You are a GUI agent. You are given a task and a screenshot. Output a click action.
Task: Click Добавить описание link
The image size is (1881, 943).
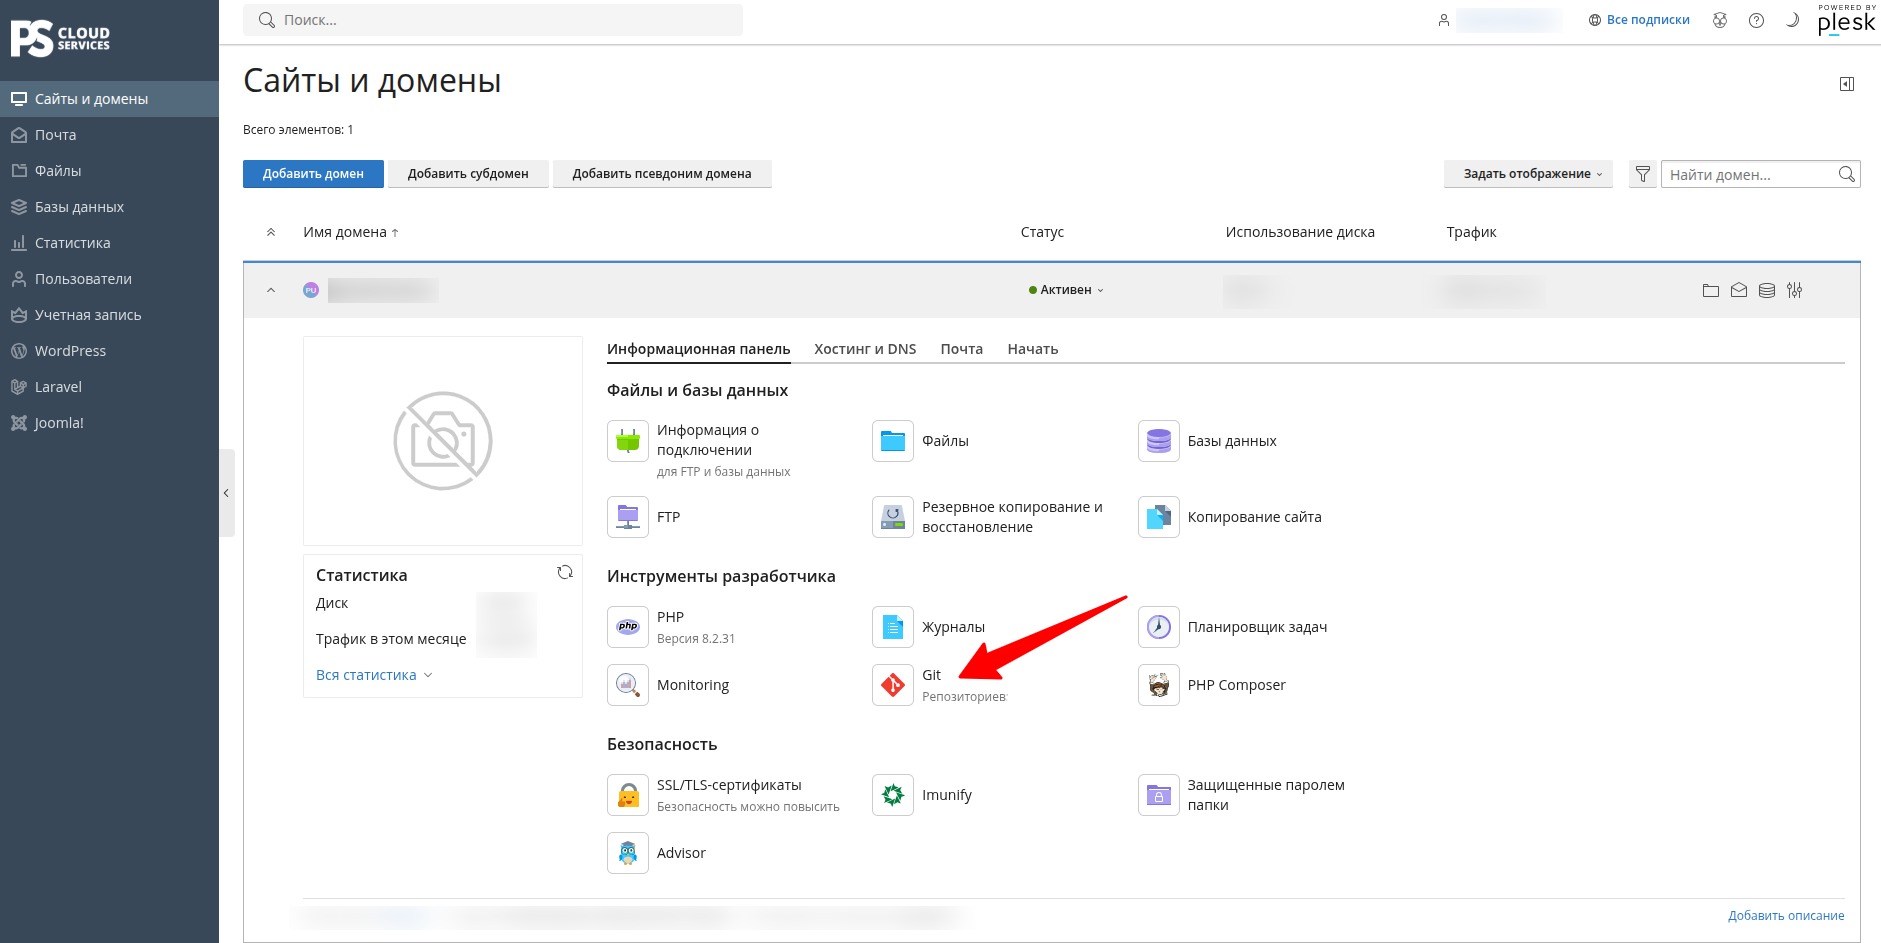click(1786, 915)
